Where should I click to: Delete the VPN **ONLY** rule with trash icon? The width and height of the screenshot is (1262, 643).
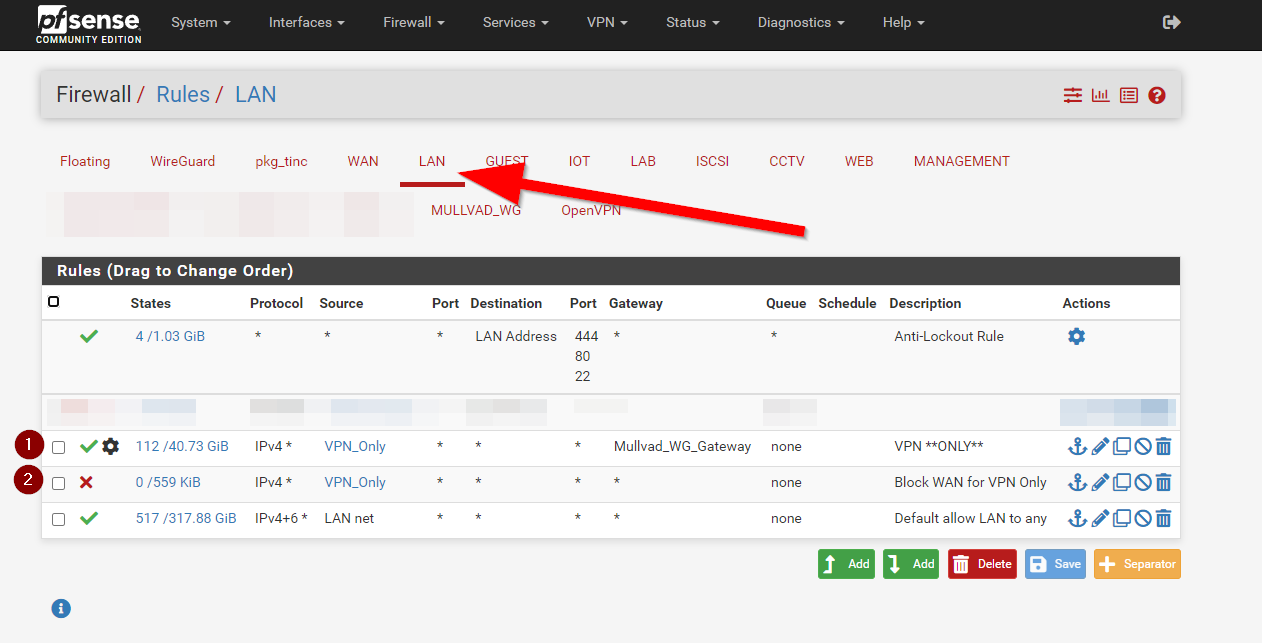[x=1163, y=446]
